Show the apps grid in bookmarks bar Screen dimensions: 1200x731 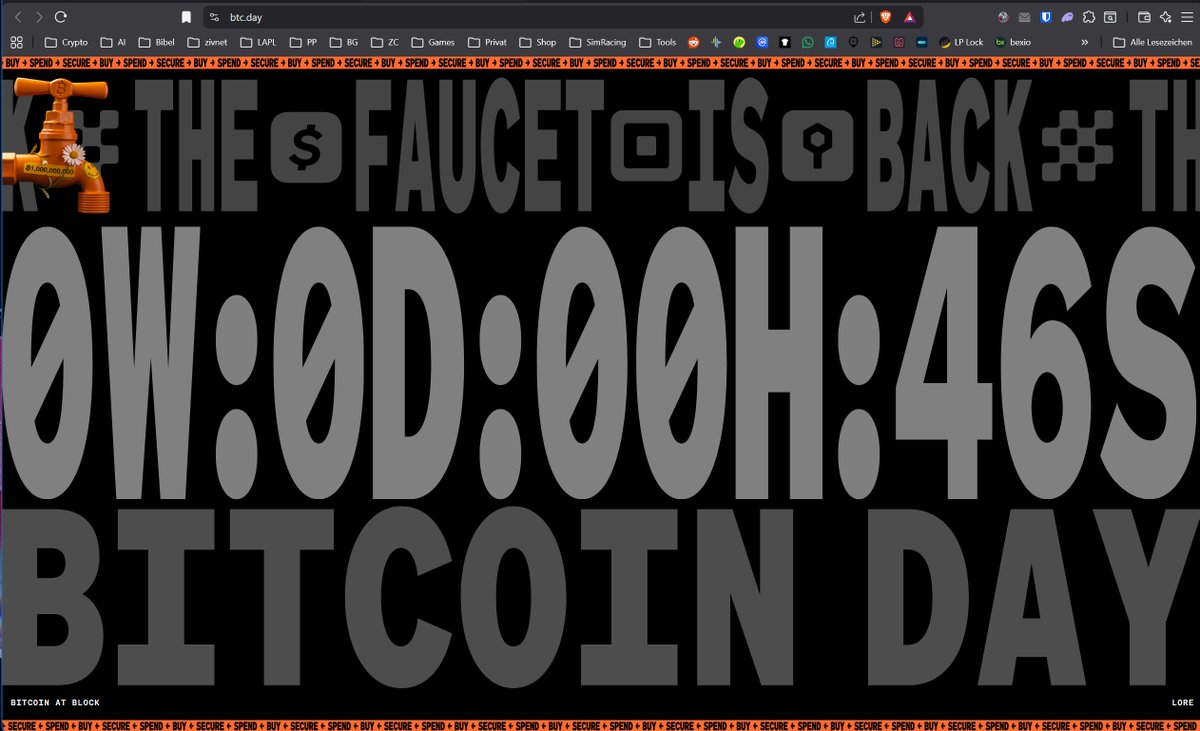[x=16, y=42]
